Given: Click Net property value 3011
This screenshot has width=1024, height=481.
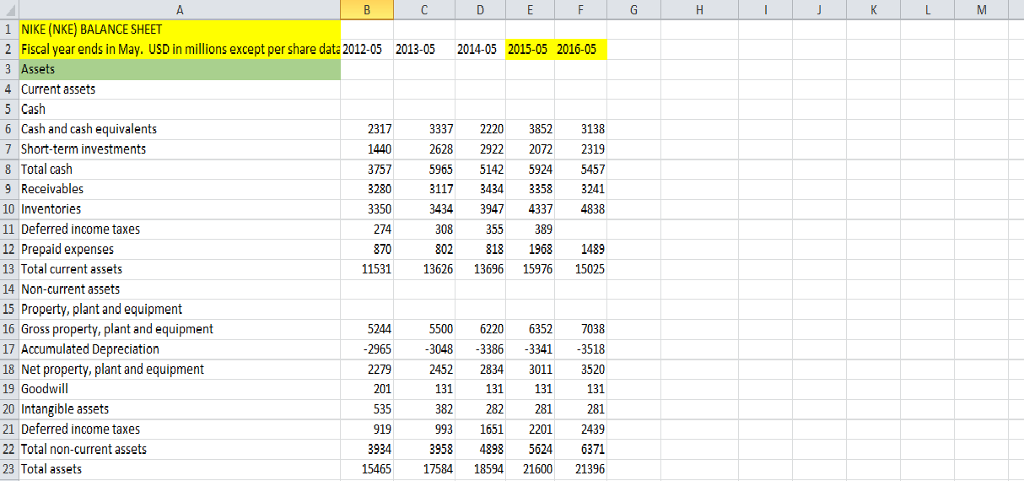Looking at the screenshot, I should 530,369.
